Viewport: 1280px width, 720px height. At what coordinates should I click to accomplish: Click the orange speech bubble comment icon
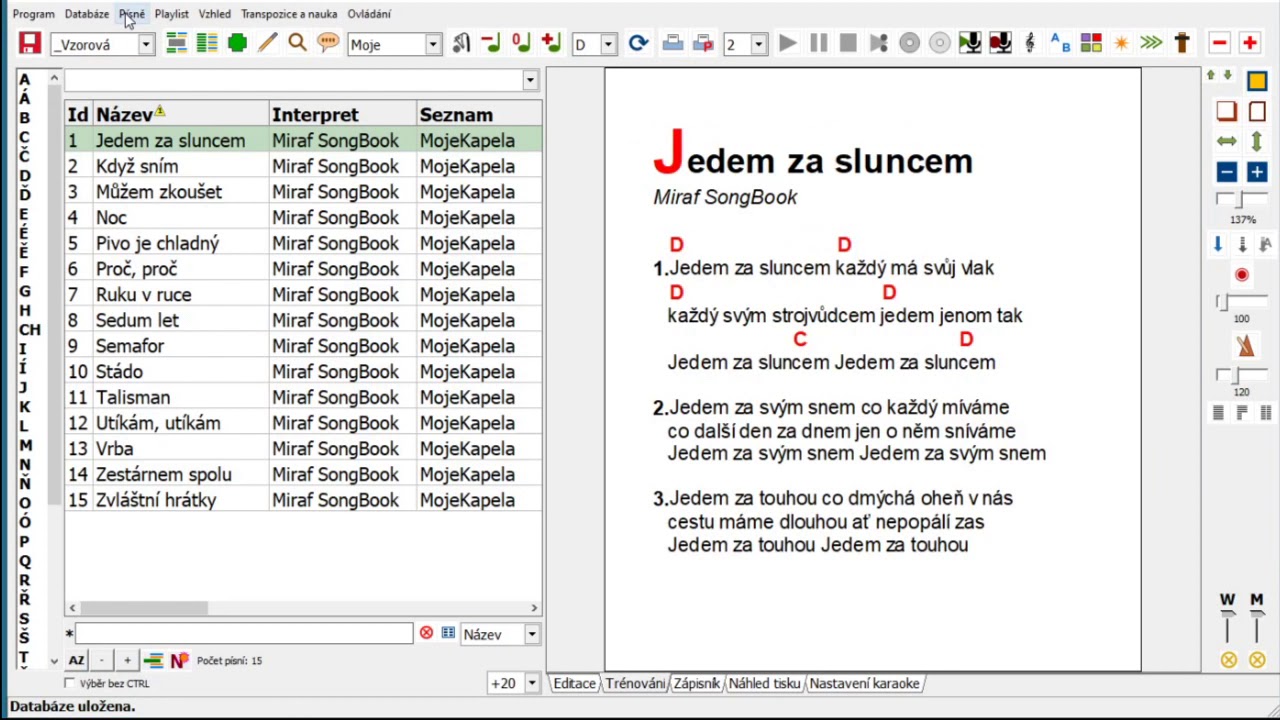[x=328, y=43]
